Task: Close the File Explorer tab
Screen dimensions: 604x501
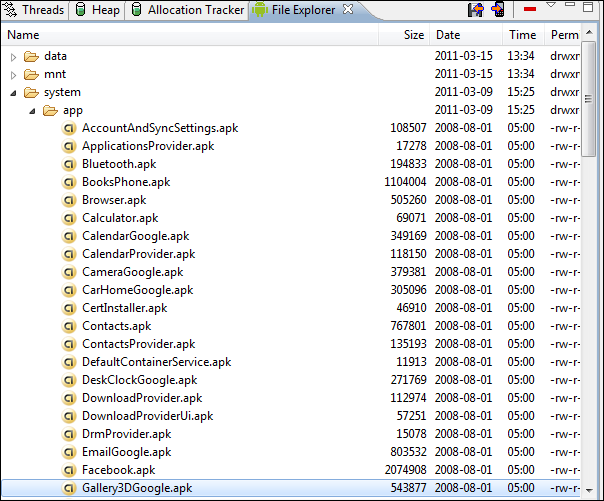Action: point(348,9)
